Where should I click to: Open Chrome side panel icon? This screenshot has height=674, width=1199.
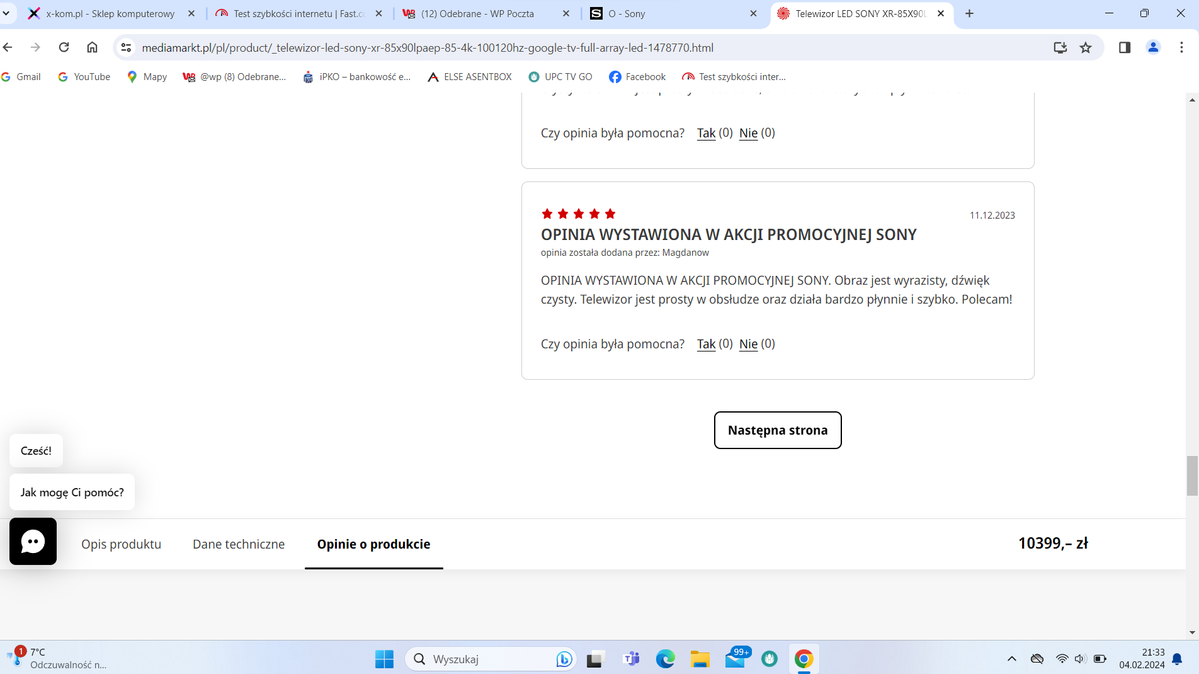(x=1124, y=48)
